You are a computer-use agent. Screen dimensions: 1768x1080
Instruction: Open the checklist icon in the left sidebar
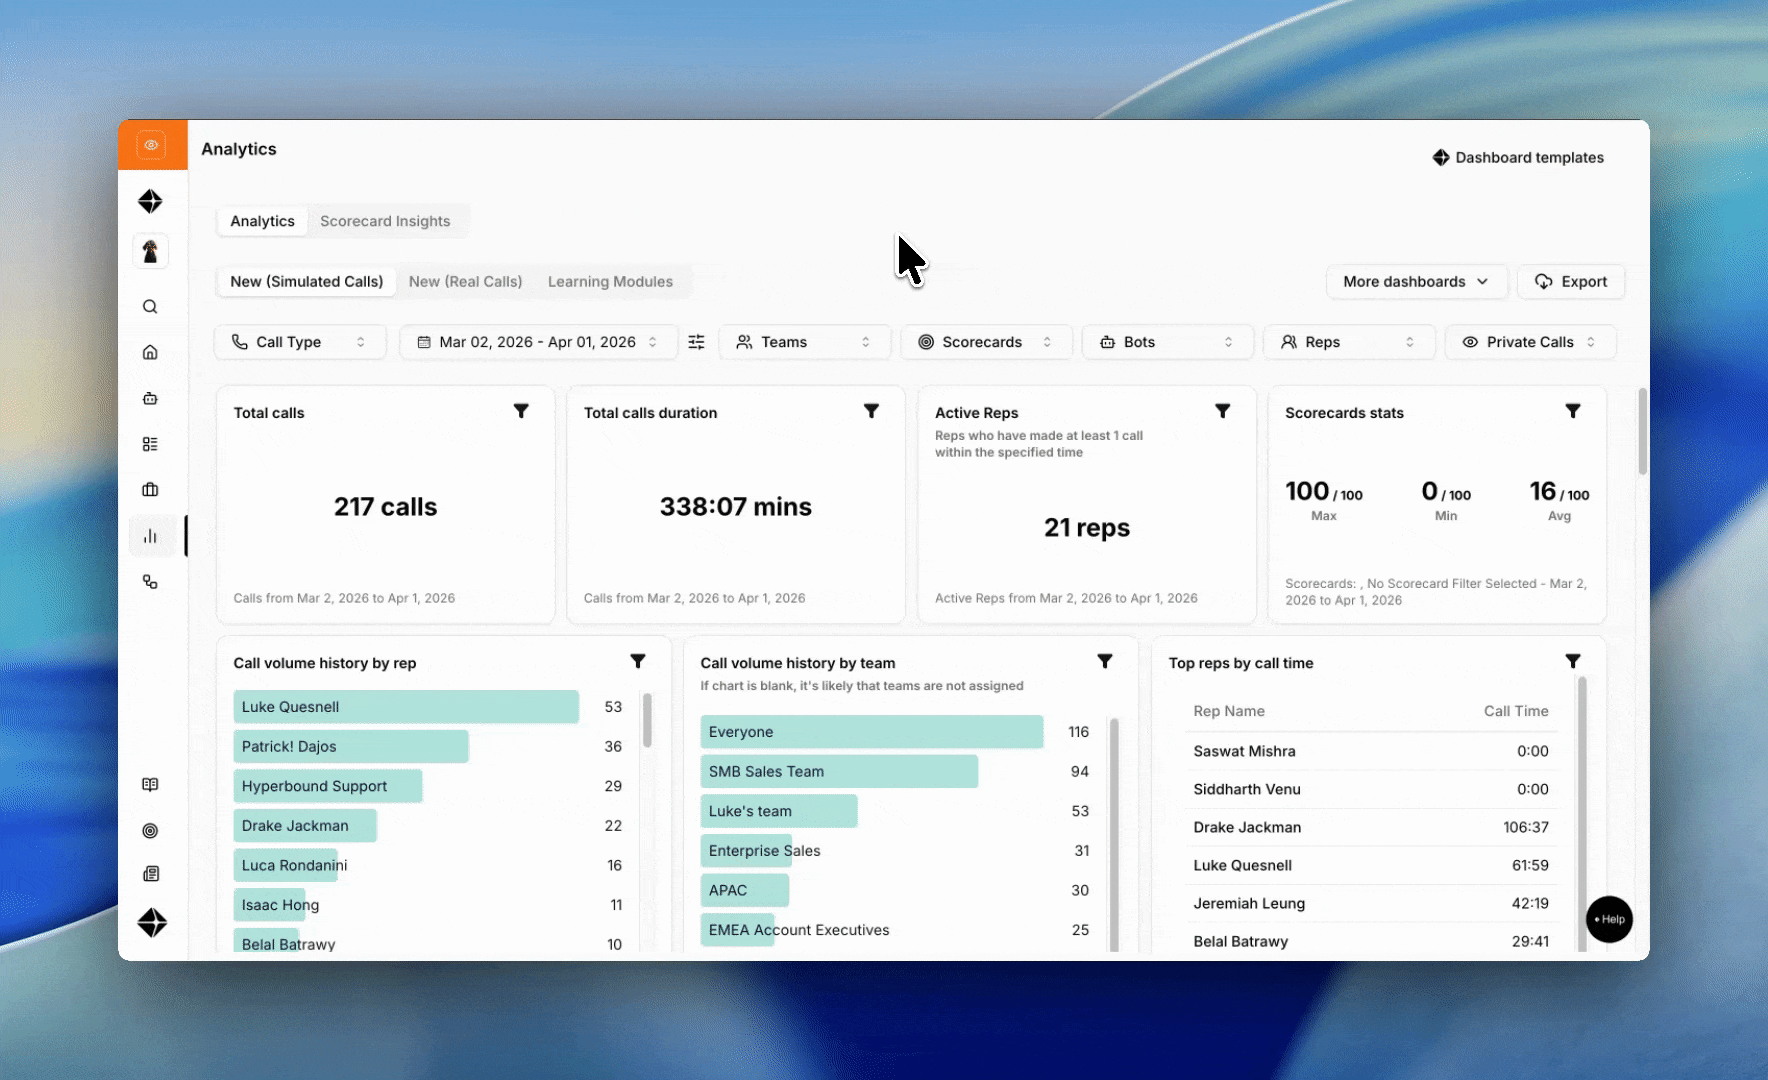(x=150, y=444)
